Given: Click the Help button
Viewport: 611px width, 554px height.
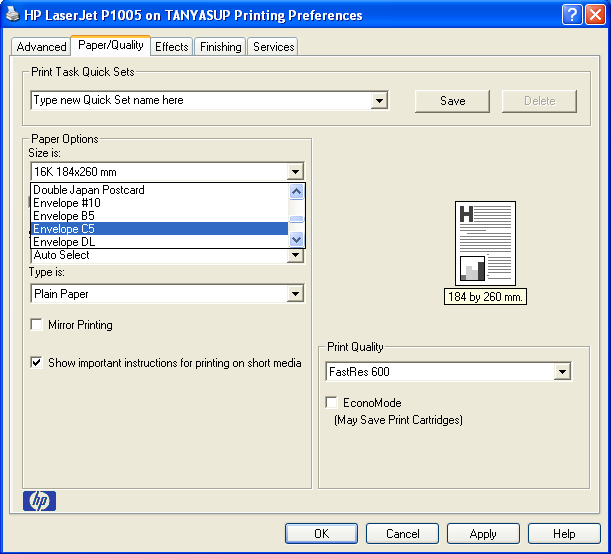Looking at the screenshot, I should 564,533.
